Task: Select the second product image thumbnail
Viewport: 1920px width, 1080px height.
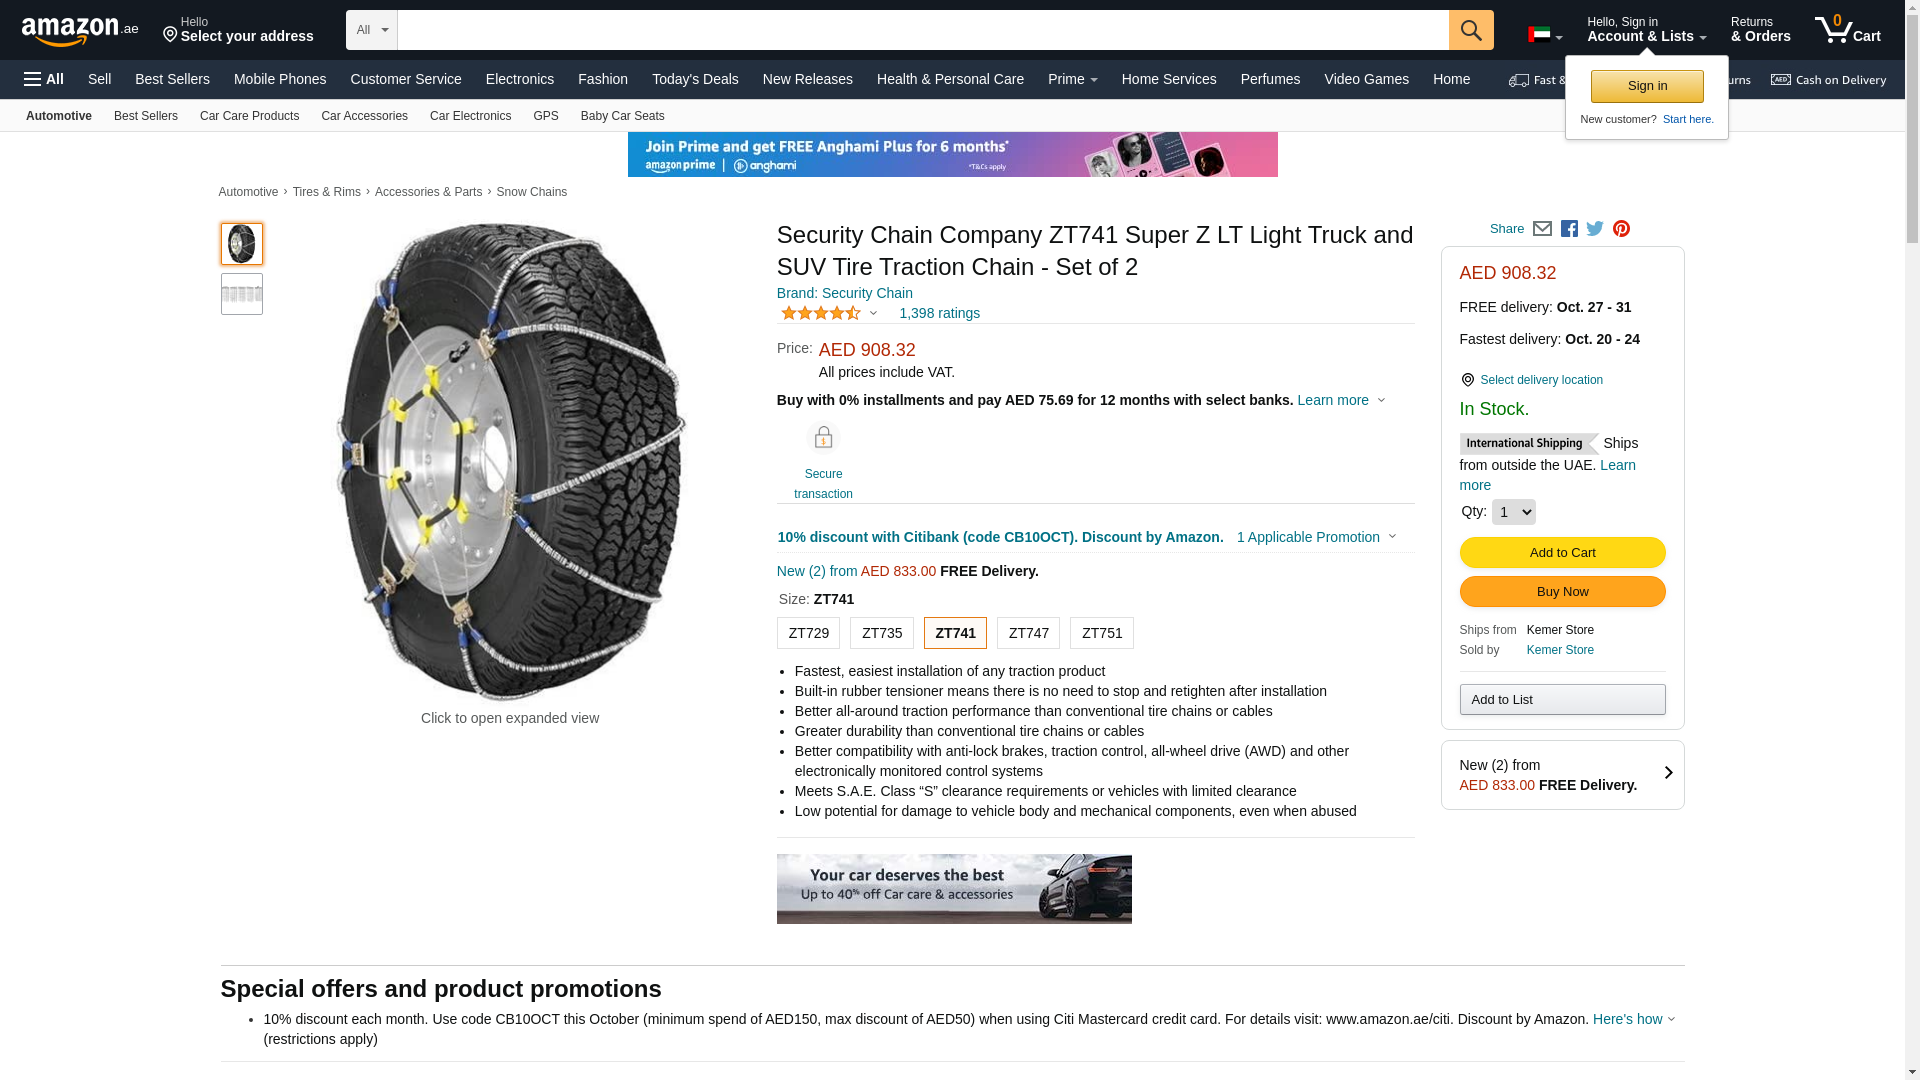Action: point(242,294)
